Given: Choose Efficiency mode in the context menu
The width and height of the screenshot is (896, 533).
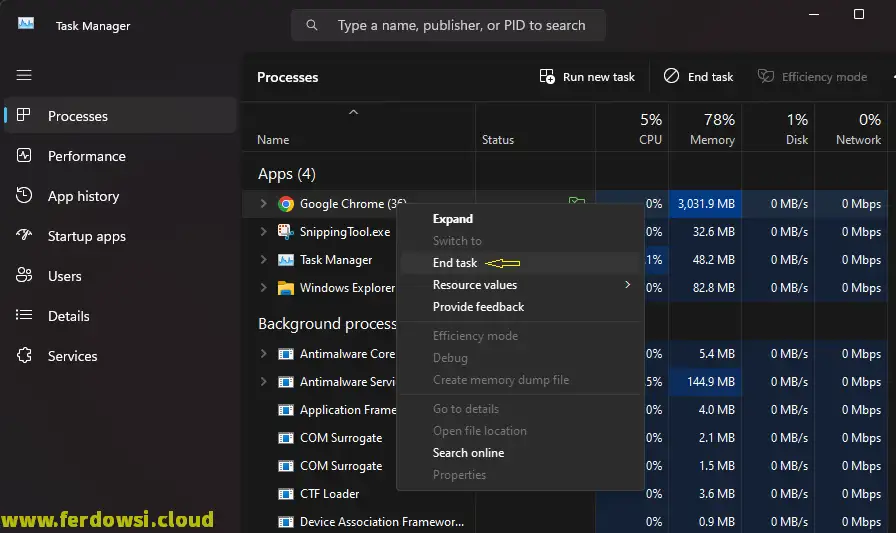Looking at the screenshot, I should coord(520,336).
